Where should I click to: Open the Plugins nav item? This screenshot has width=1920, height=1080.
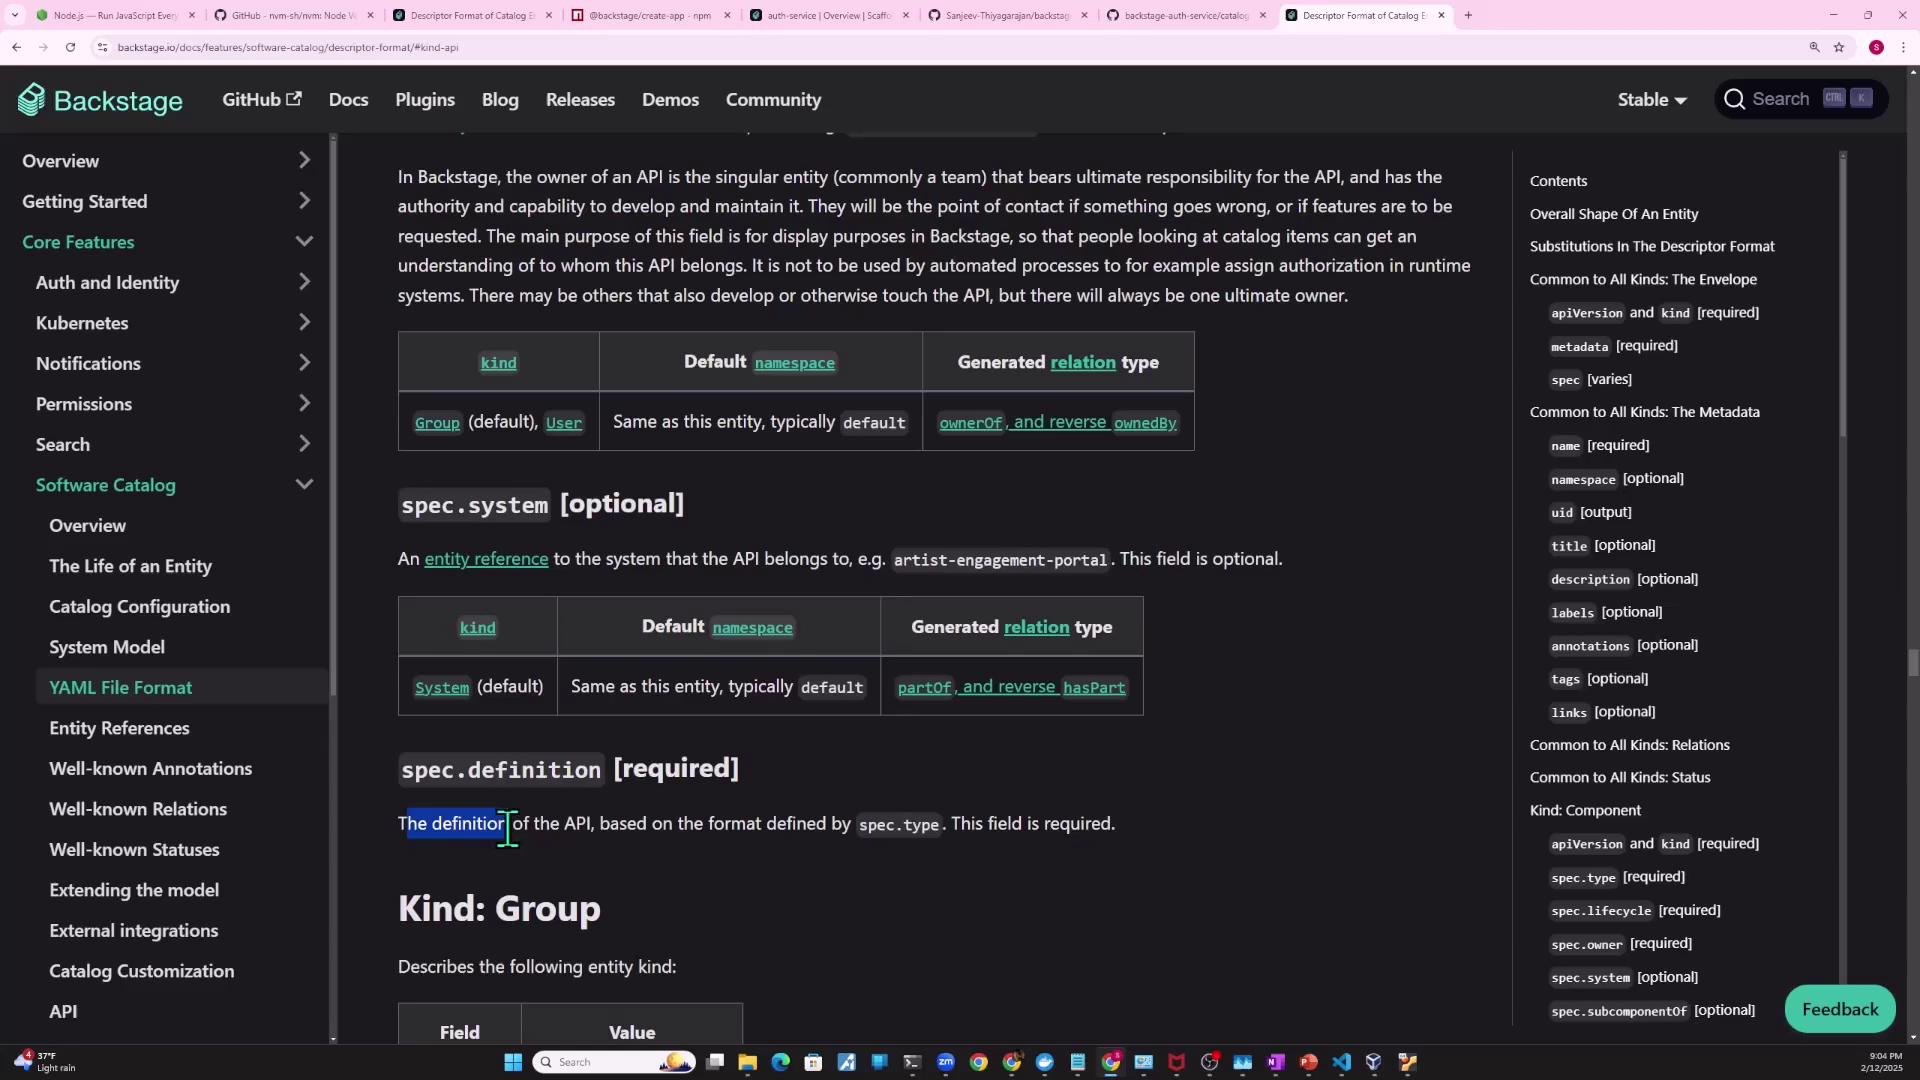click(425, 100)
